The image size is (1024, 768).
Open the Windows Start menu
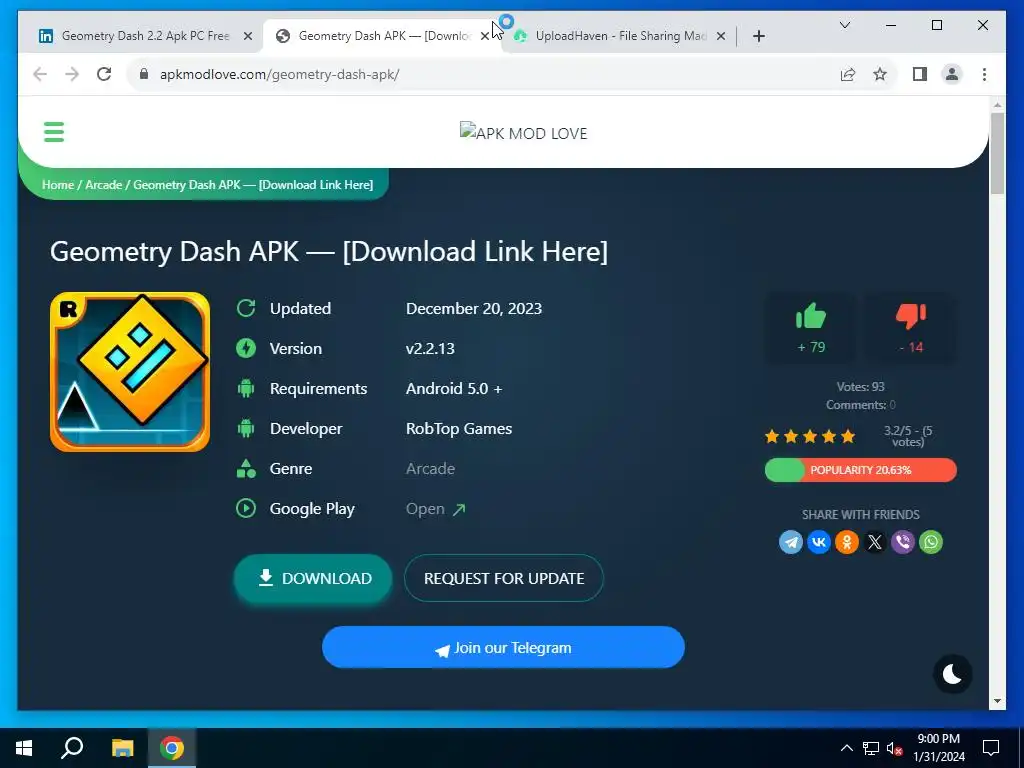[24, 748]
